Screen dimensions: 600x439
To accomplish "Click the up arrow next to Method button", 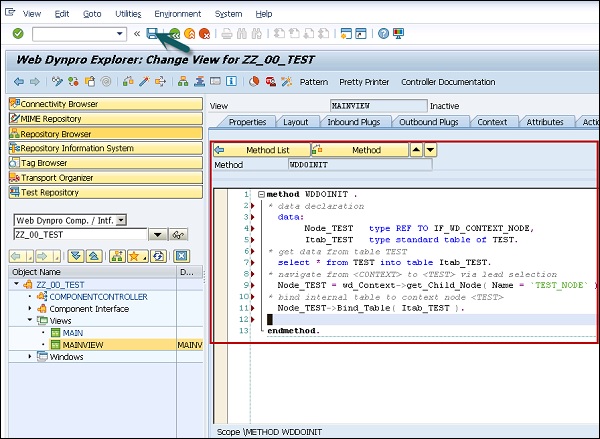I will coord(416,150).
